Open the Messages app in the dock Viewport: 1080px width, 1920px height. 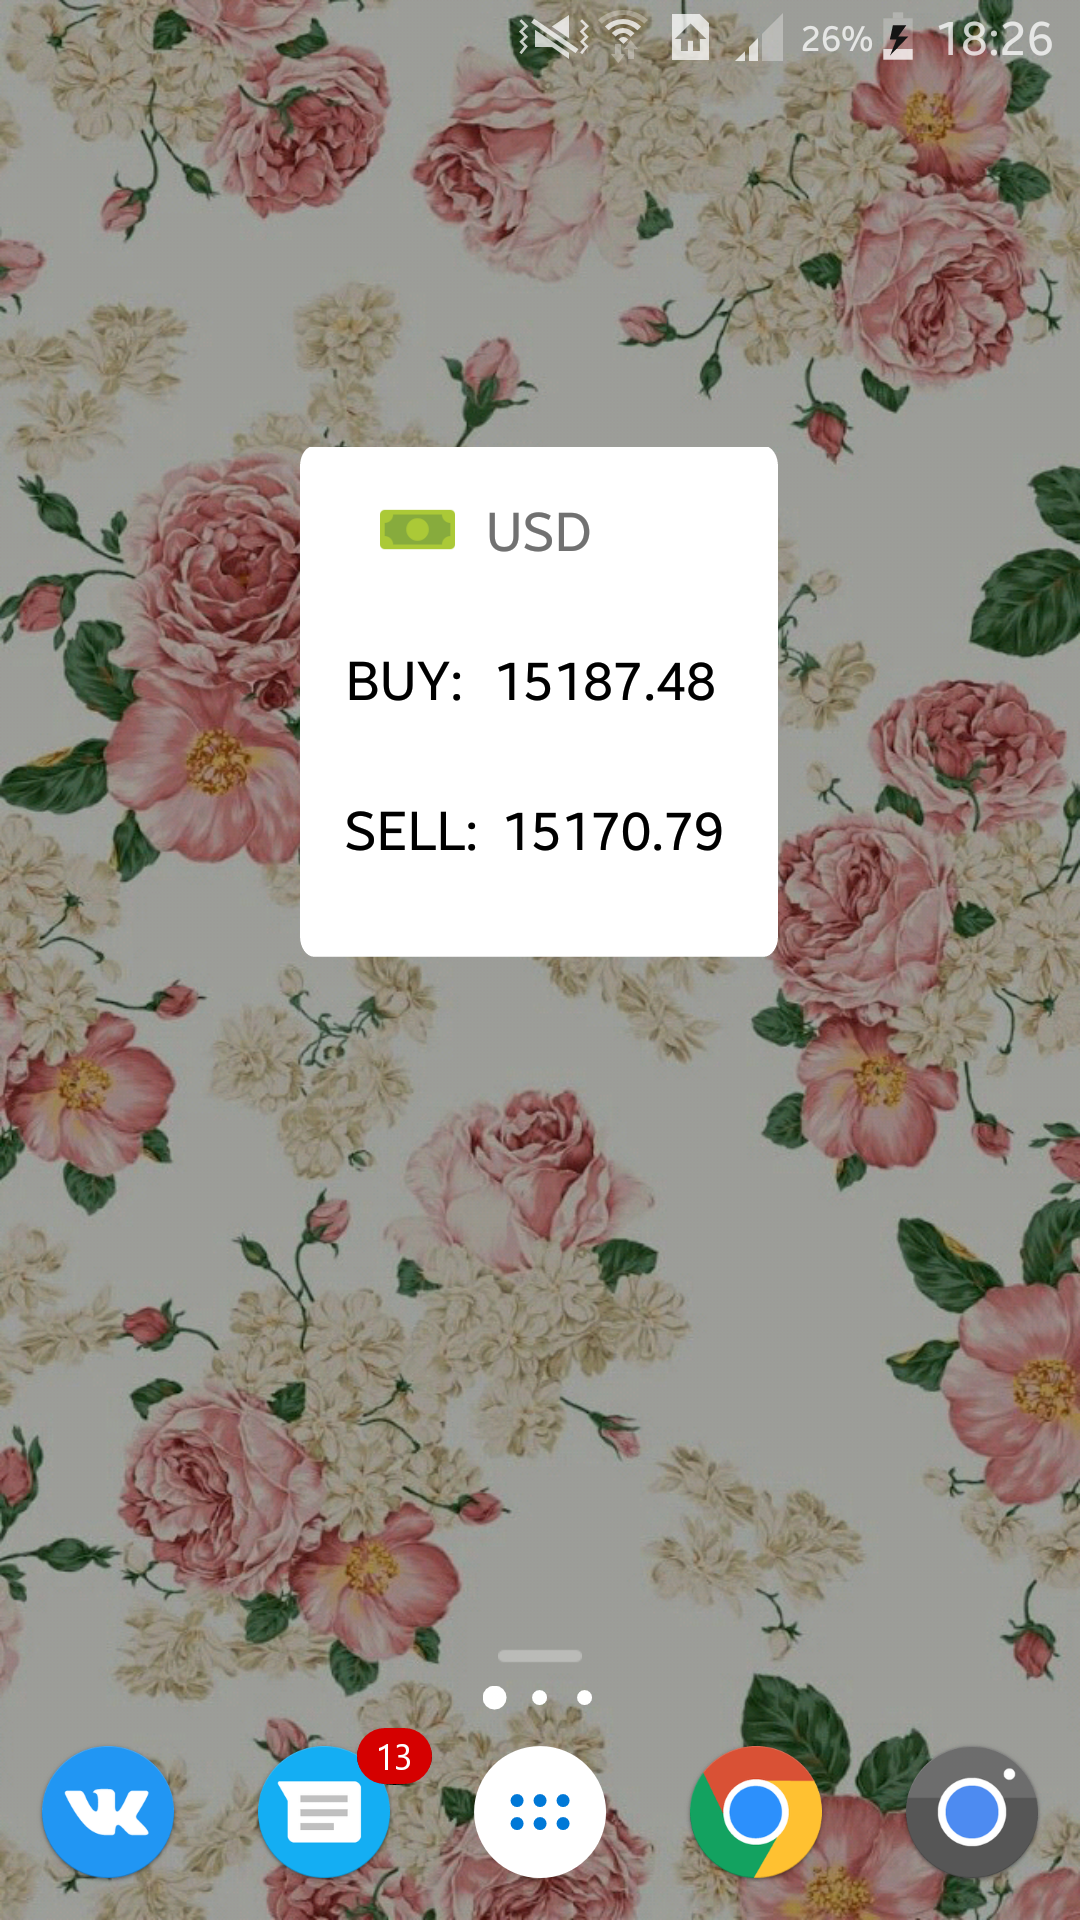[x=323, y=1813]
